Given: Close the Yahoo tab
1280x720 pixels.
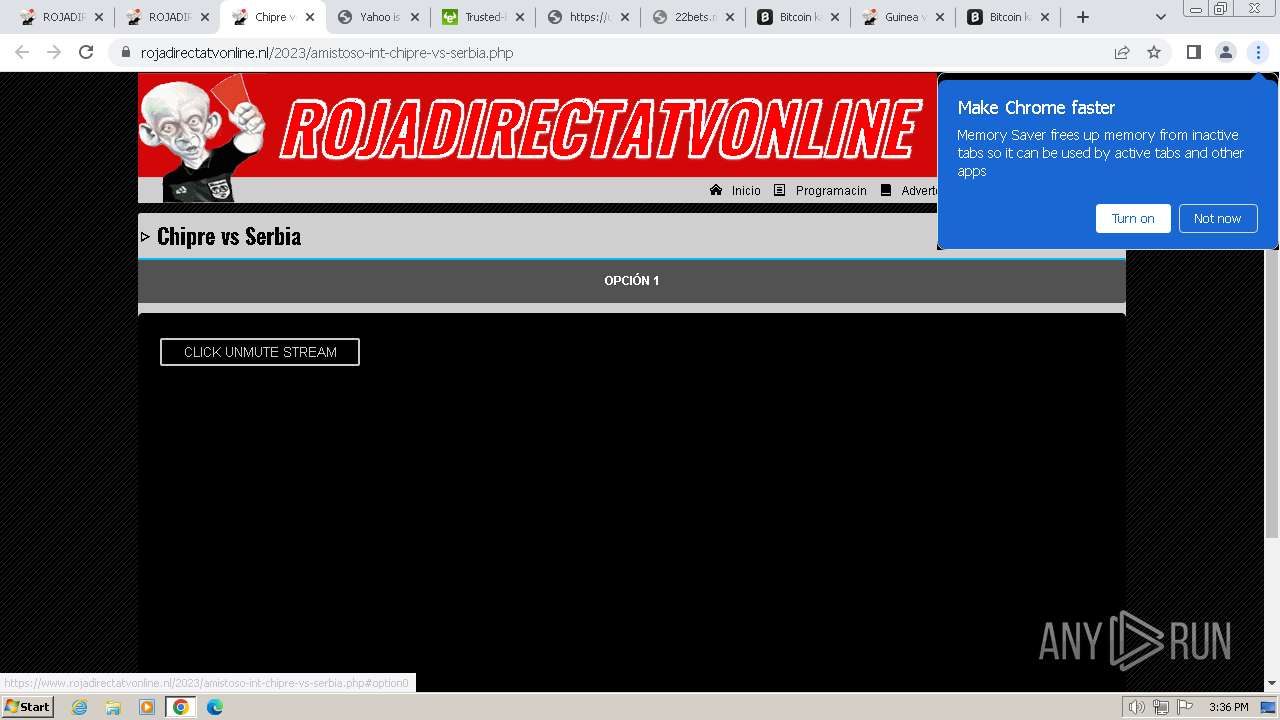Looking at the screenshot, I should click(x=415, y=17).
